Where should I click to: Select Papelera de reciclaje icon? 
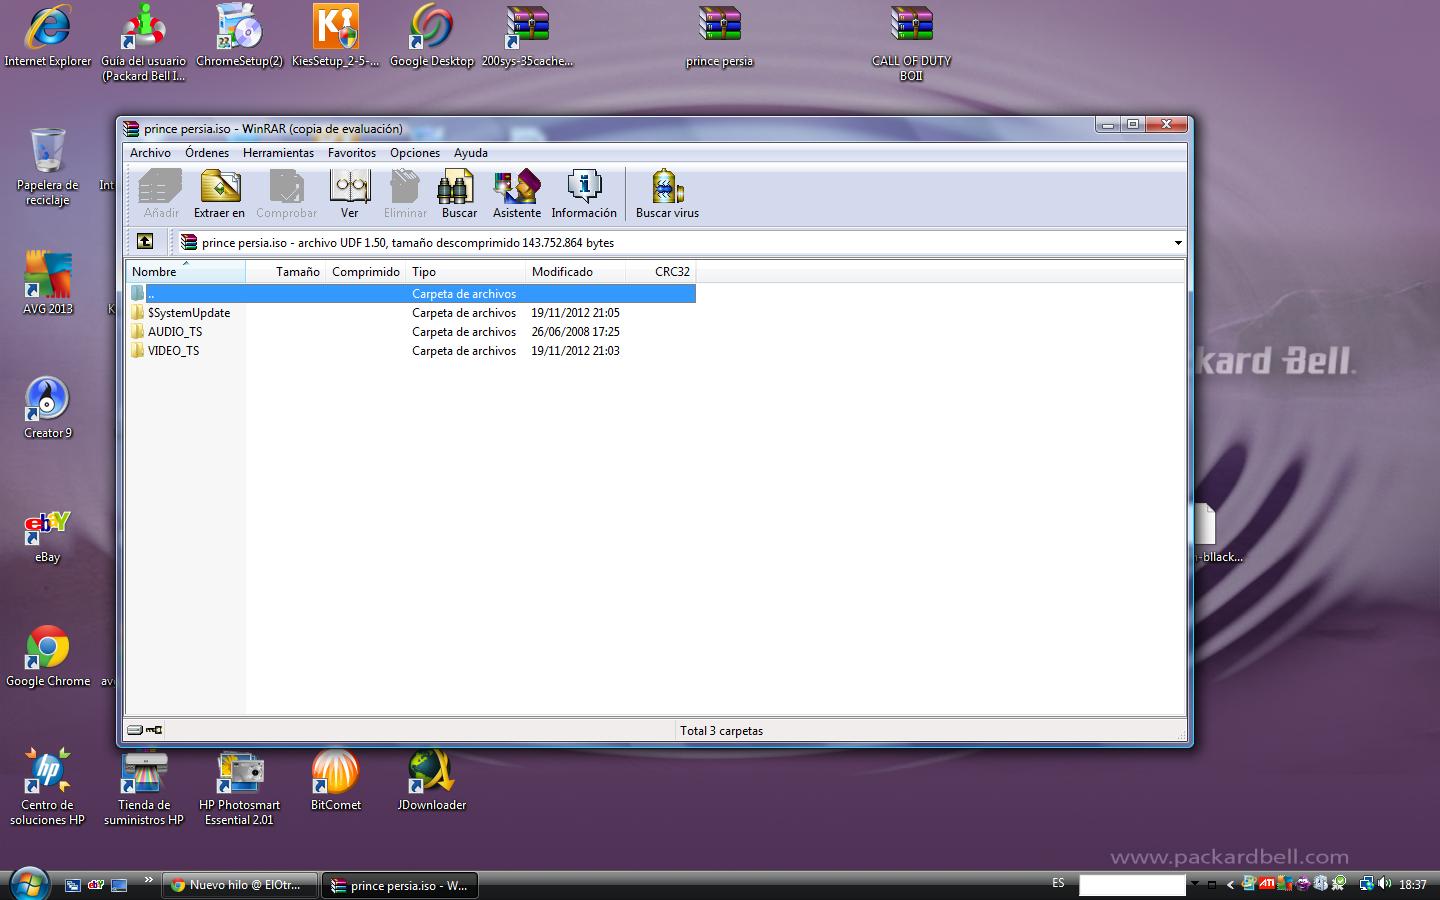[x=48, y=166]
